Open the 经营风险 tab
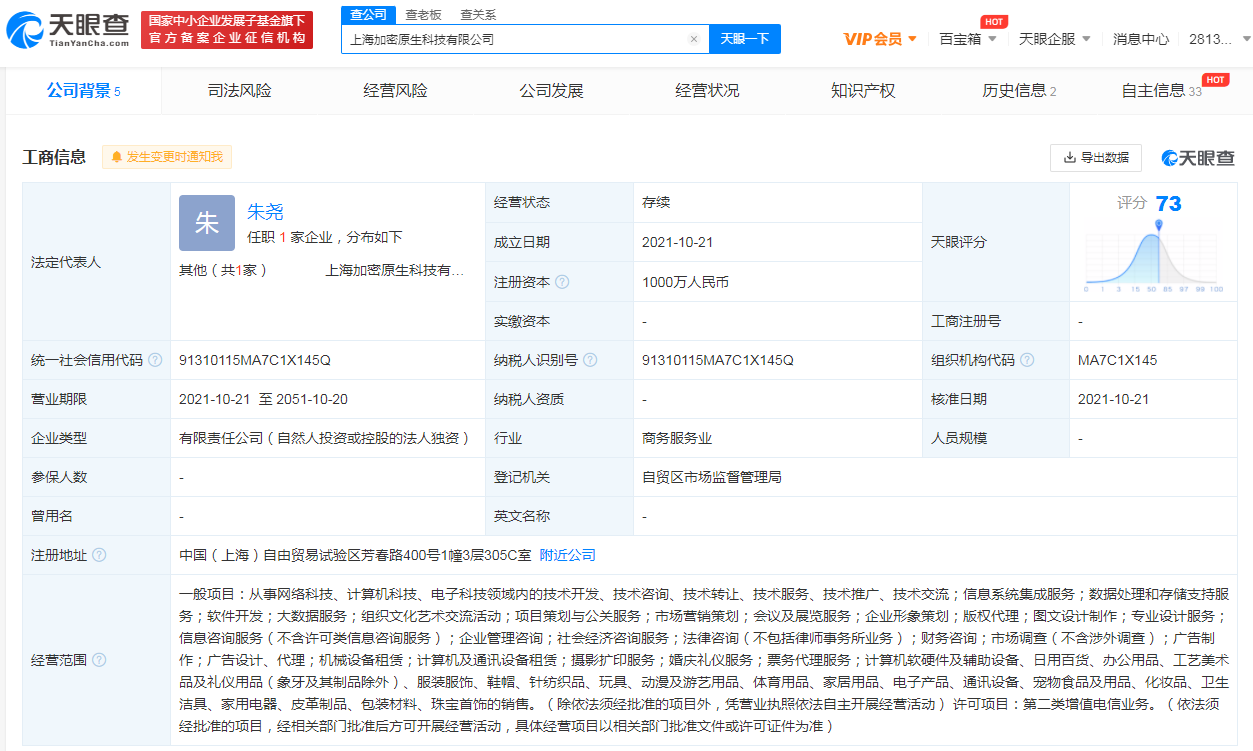This screenshot has width=1253, height=751. [395, 91]
